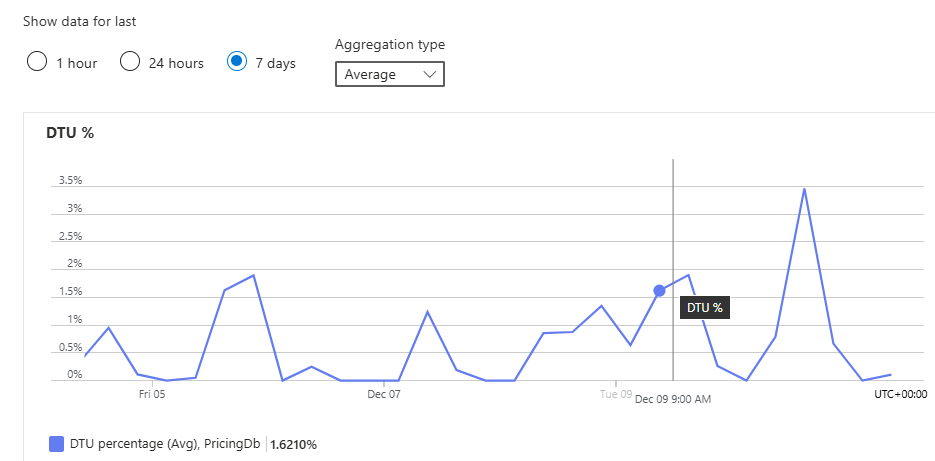Click the DTU % chart title
The height and width of the screenshot is (461, 935).
point(70,132)
